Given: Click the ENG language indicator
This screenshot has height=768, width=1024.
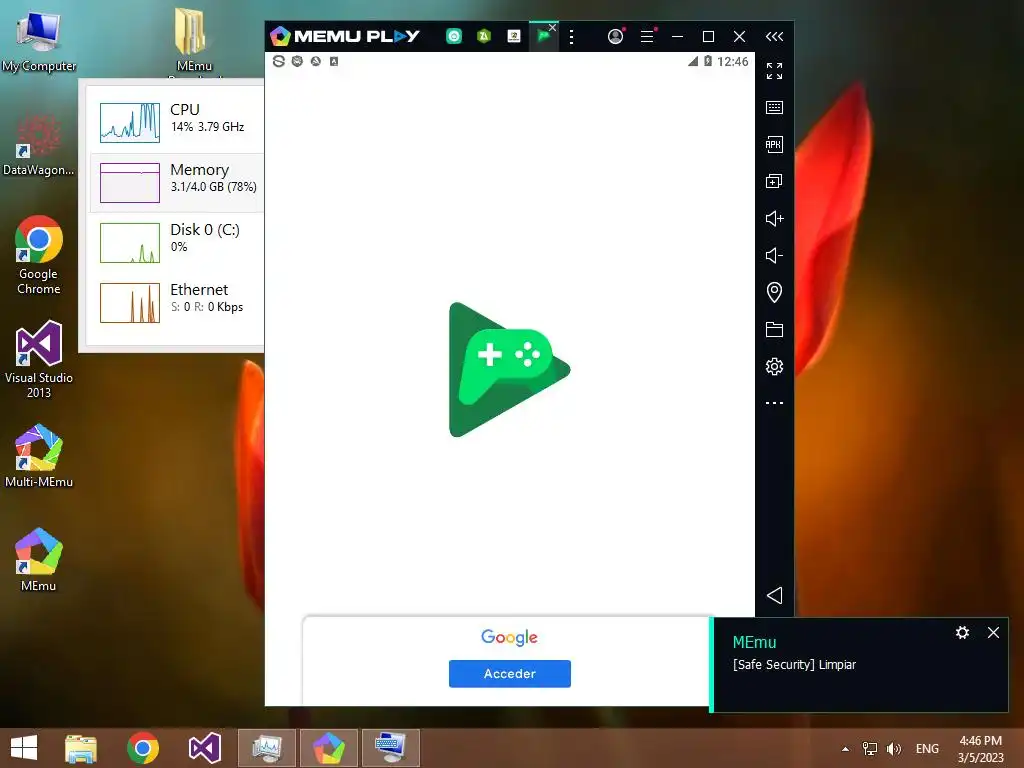Looking at the screenshot, I should coord(927,749).
